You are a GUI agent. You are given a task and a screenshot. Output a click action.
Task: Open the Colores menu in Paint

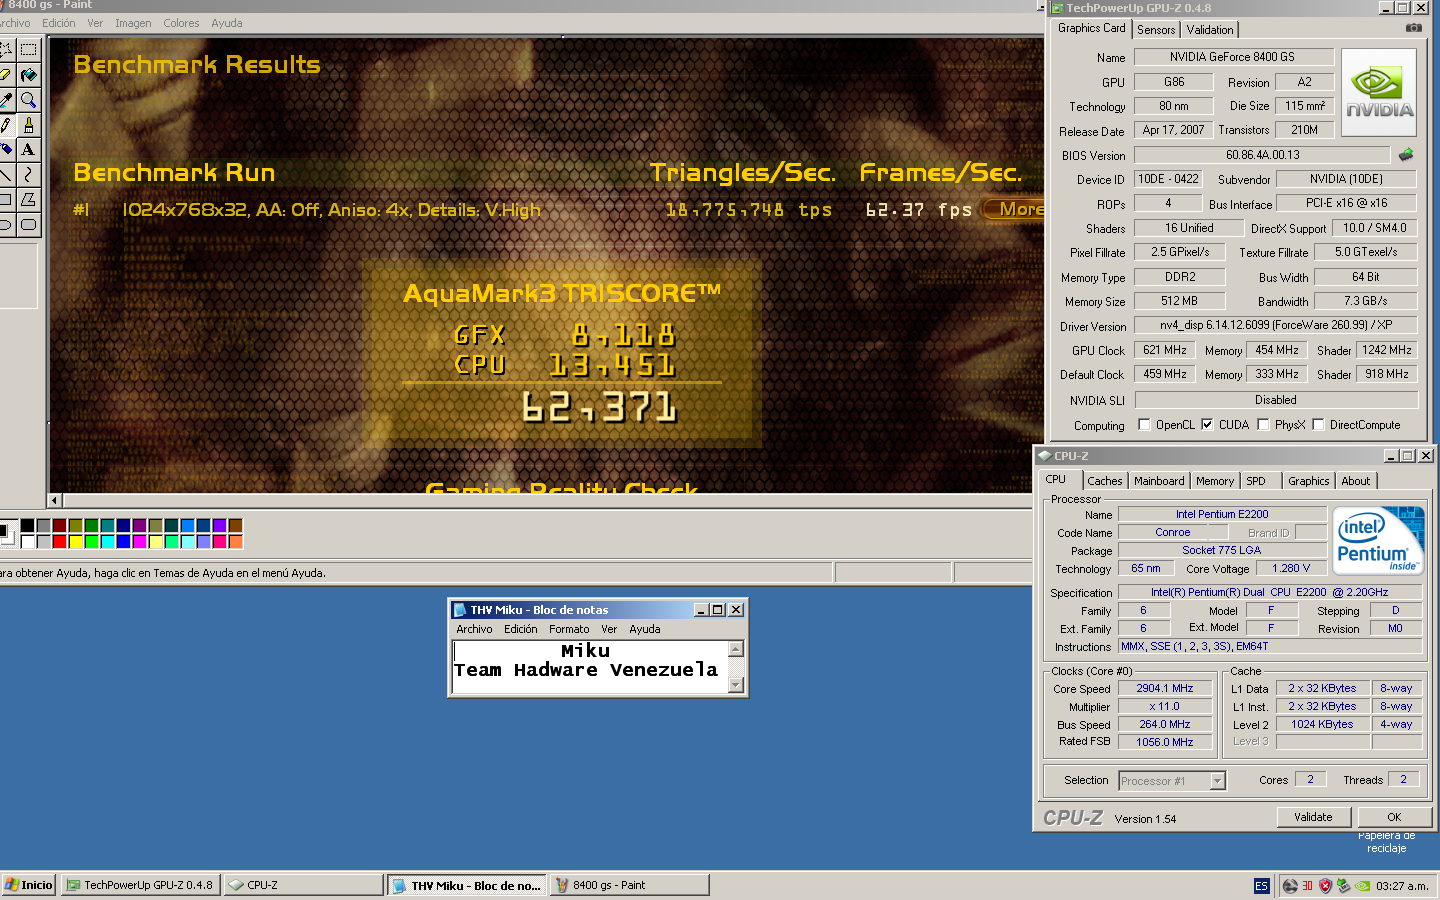181,23
